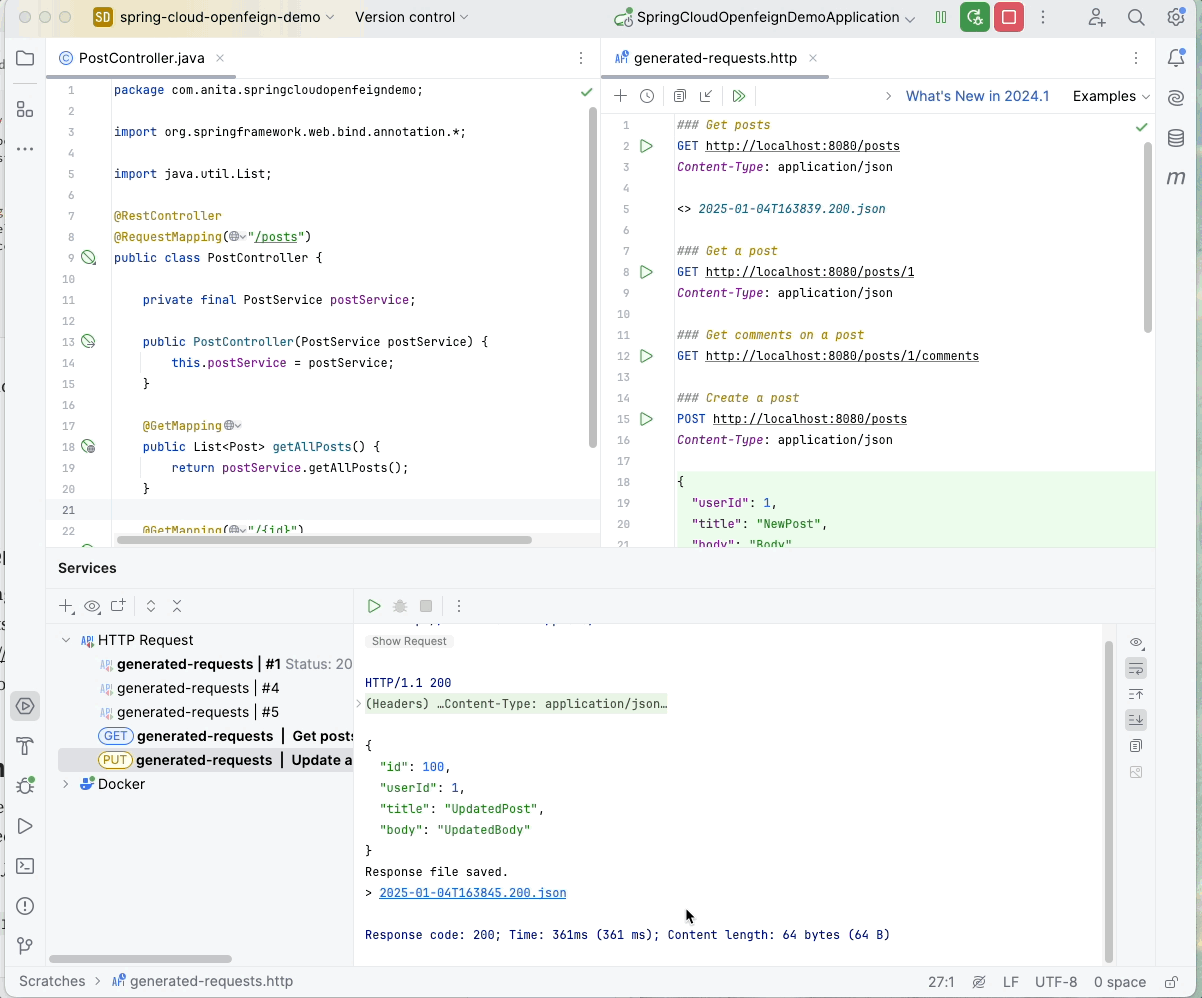The height and width of the screenshot is (998, 1202).
Task: Open Search Everywhere magnifier
Action: [1136, 17]
